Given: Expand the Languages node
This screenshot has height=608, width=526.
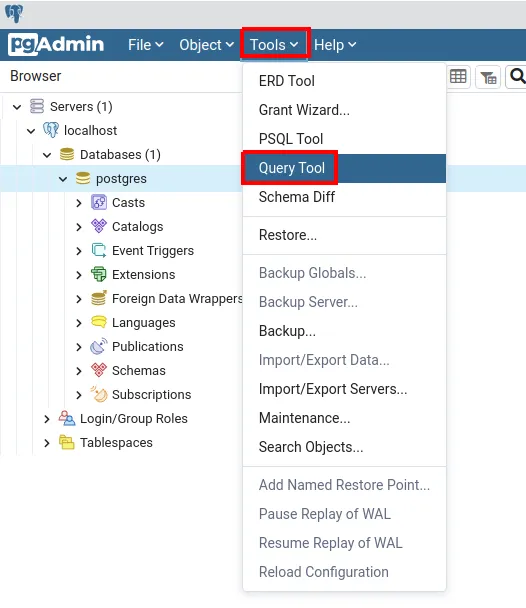Looking at the screenshot, I should point(79,323).
